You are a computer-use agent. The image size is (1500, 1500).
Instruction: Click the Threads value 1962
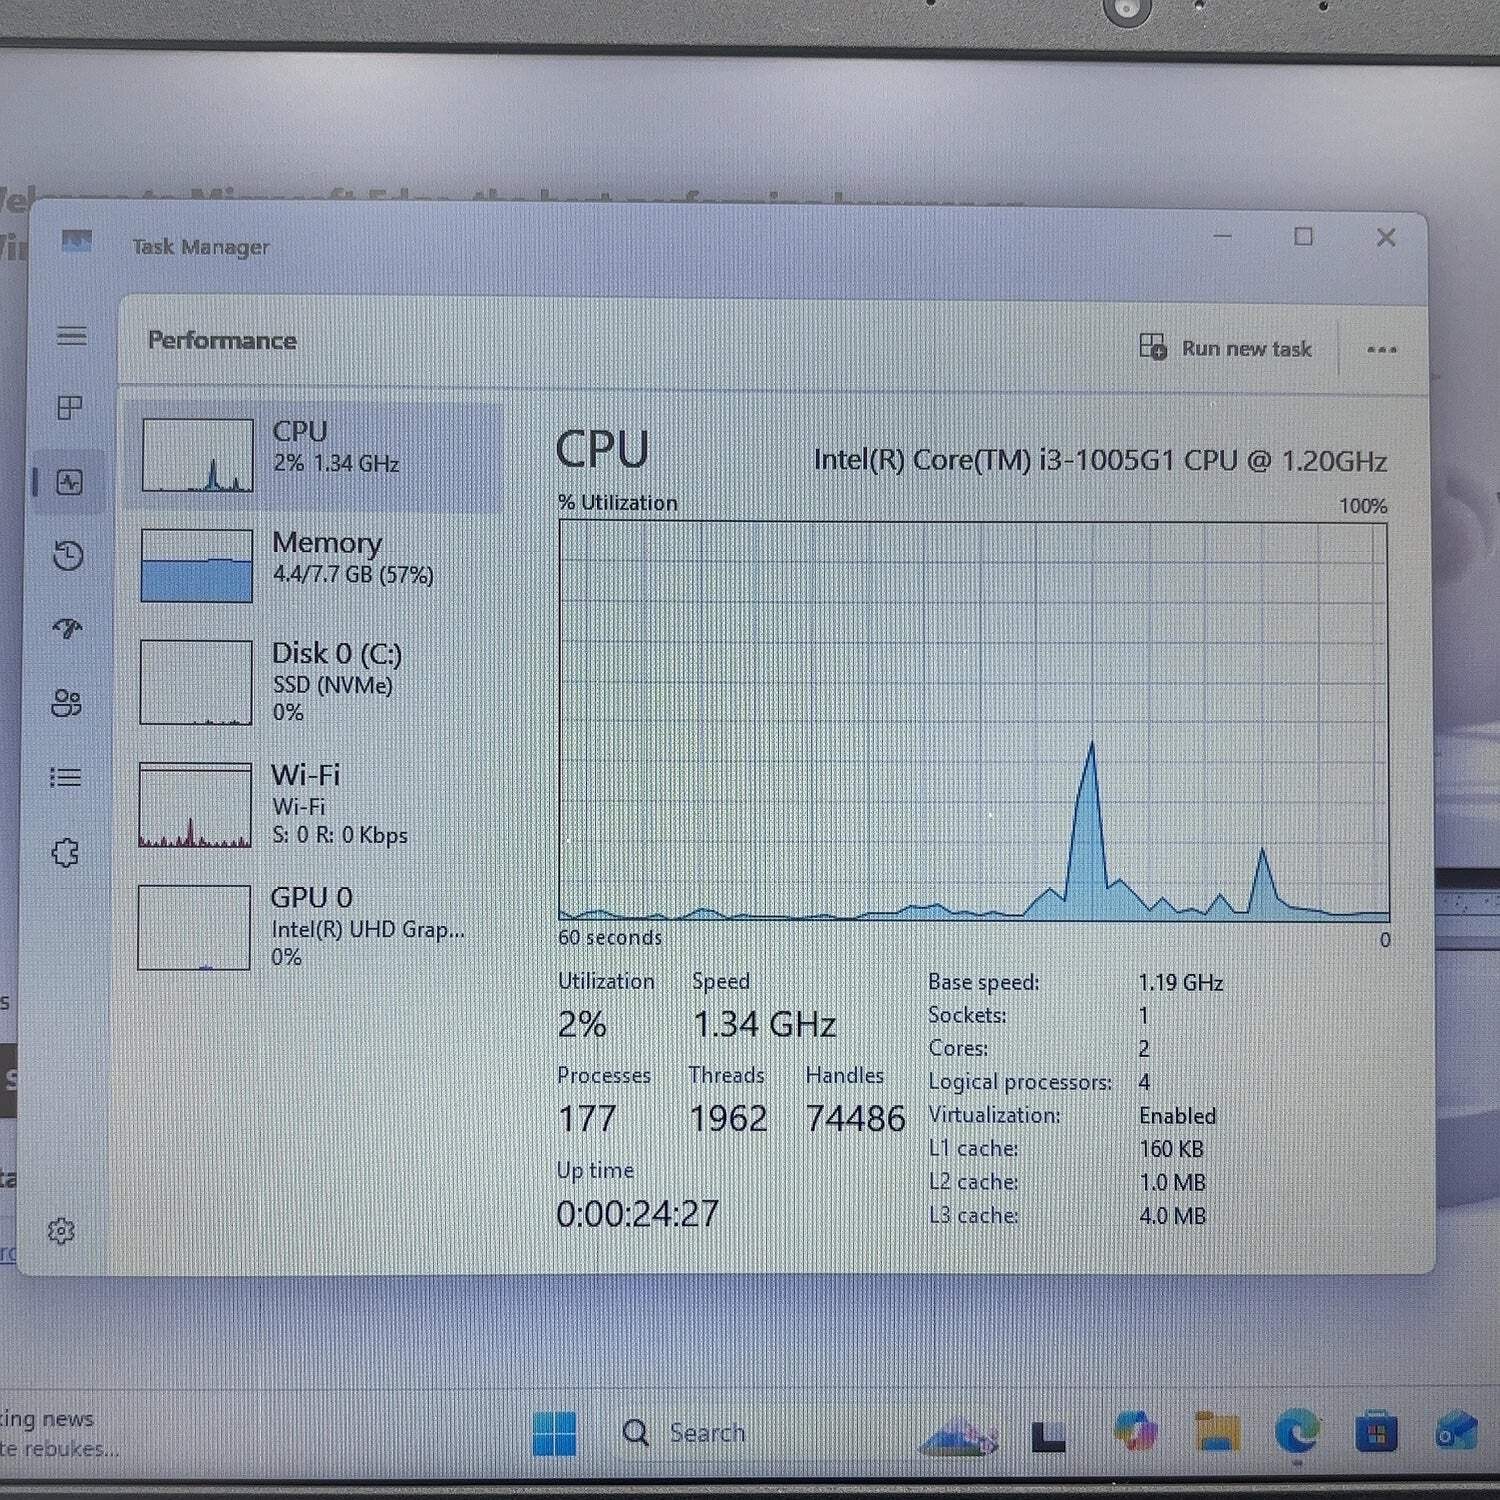coord(728,1118)
